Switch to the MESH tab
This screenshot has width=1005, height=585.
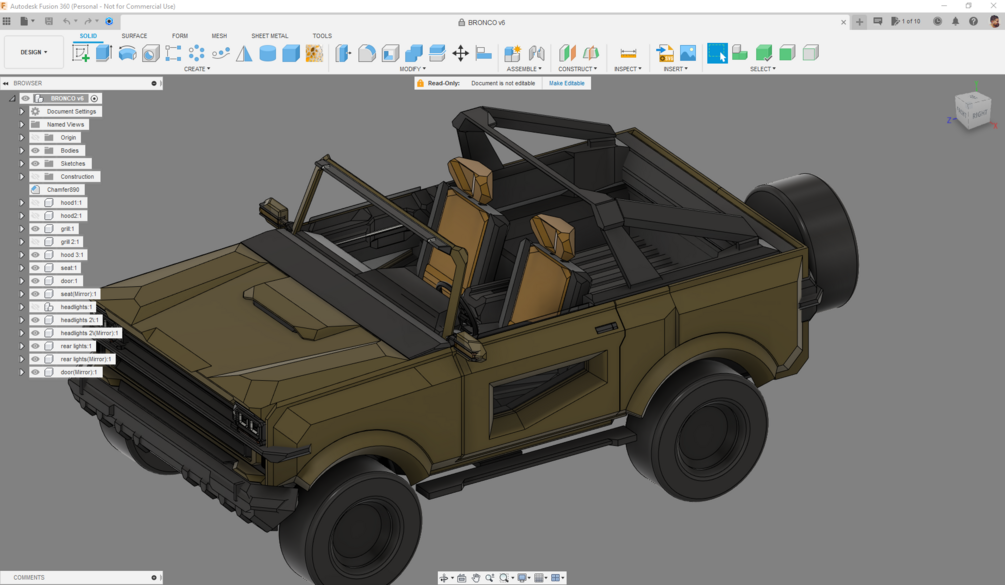tap(219, 36)
